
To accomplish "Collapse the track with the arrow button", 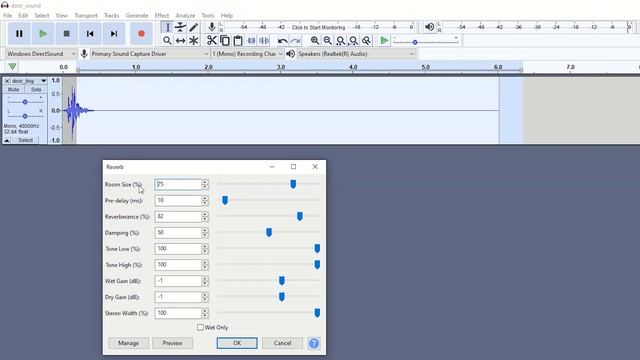I will [x=7, y=140].
